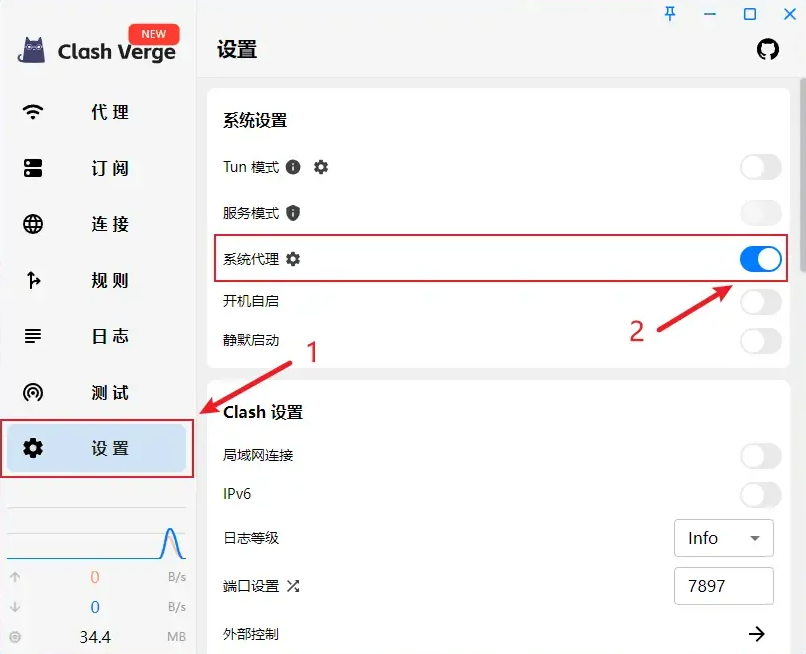Select the 设置 sidebar label
This screenshot has width=806, height=654.
110,448
